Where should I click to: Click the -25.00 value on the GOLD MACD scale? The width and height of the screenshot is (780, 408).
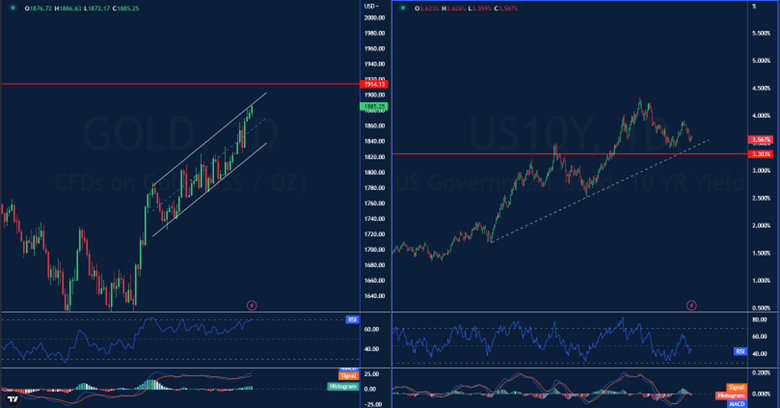(372, 405)
